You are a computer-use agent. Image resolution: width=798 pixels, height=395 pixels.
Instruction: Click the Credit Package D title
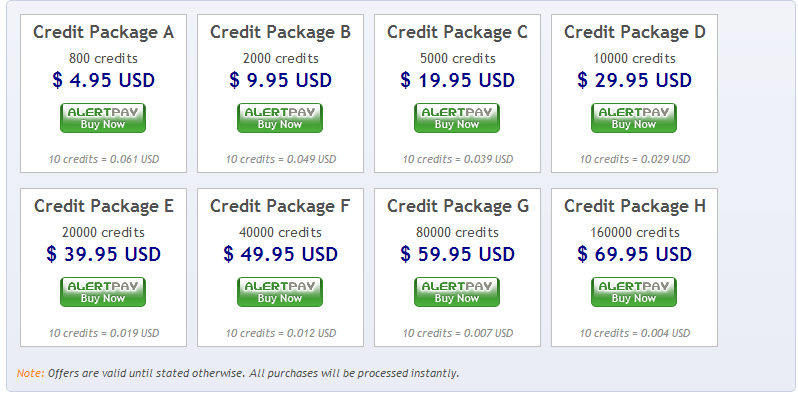click(635, 33)
